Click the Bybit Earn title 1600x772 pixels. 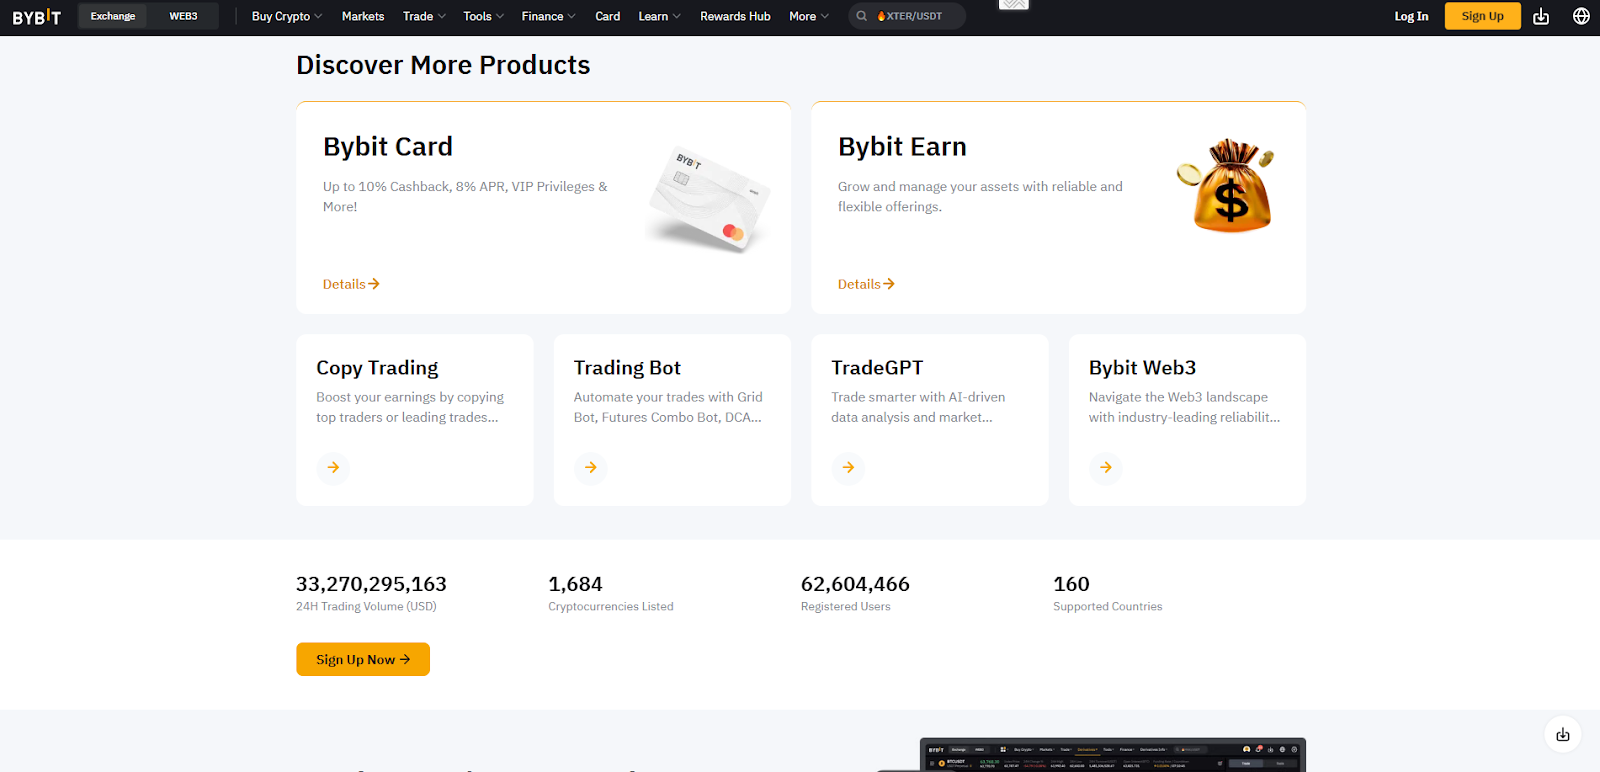(x=902, y=146)
